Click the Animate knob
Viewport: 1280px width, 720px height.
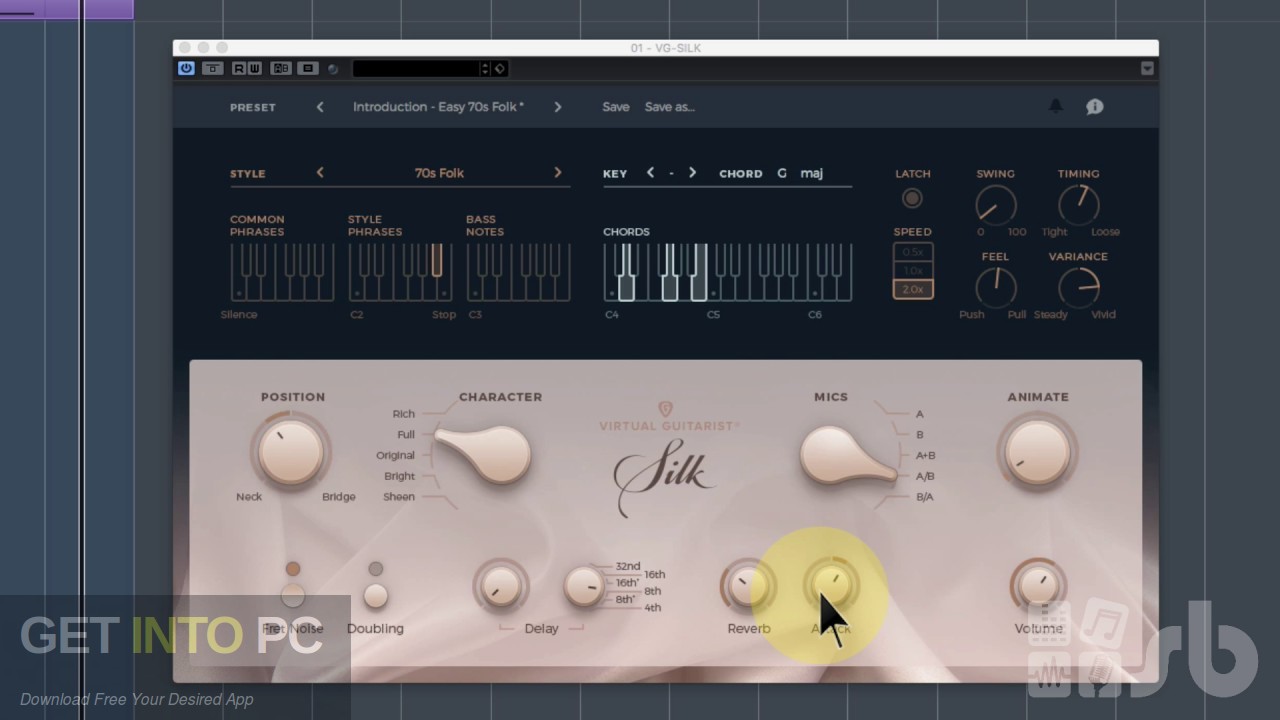tap(1038, 452)
